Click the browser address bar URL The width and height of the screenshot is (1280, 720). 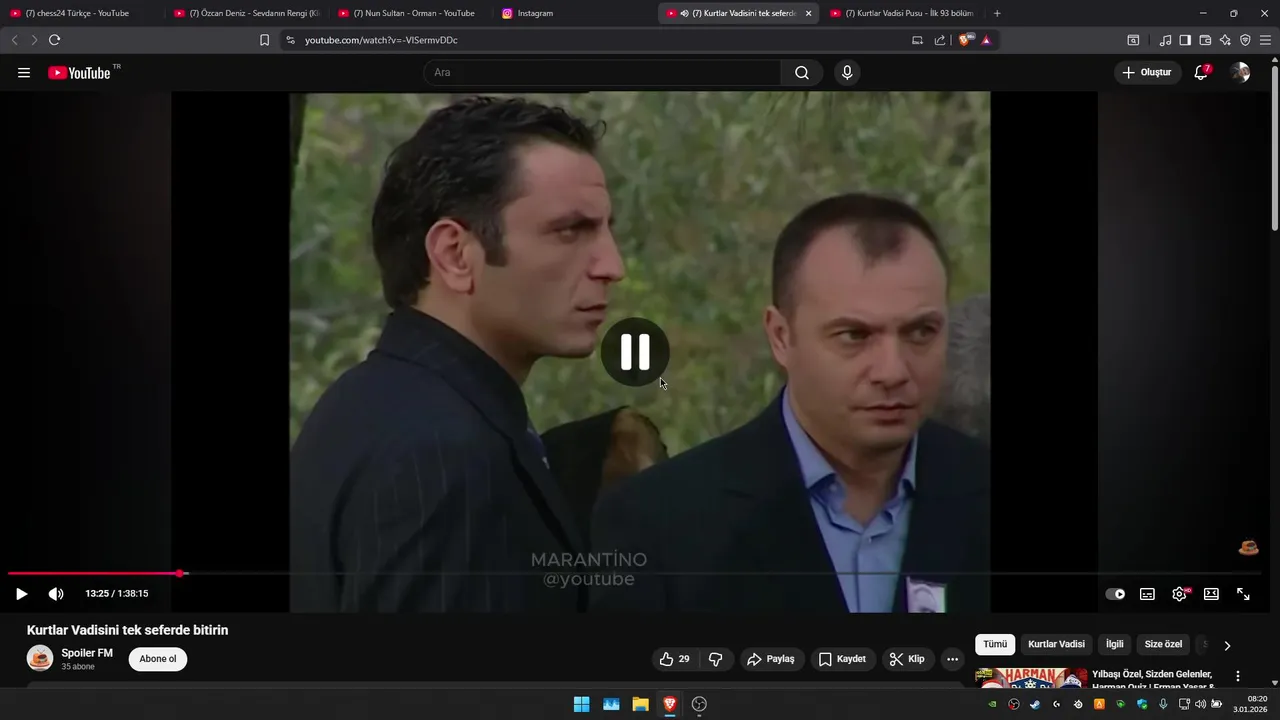381,40
